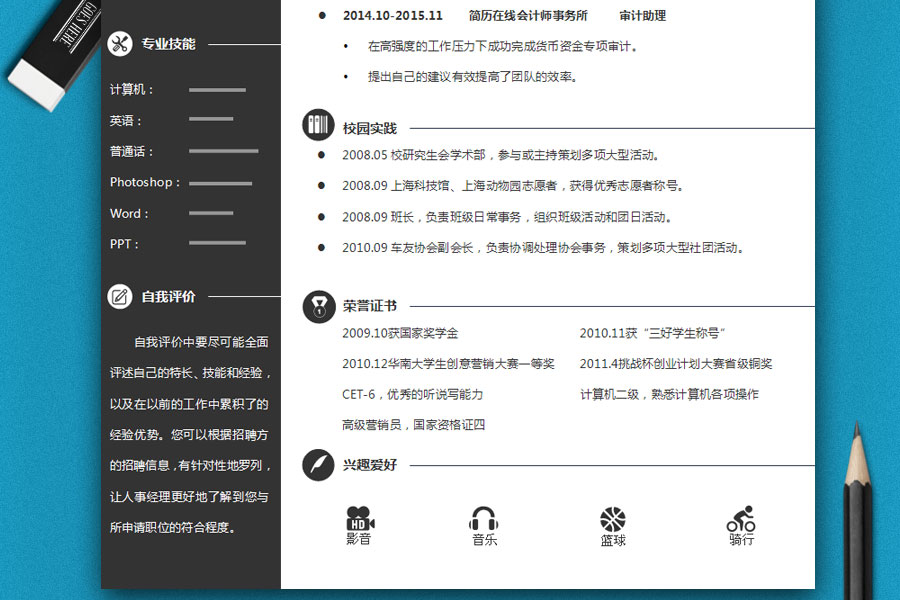Click the wrench icon beside 专业技能
The image size is (900, 600).
tap(122, 44)
